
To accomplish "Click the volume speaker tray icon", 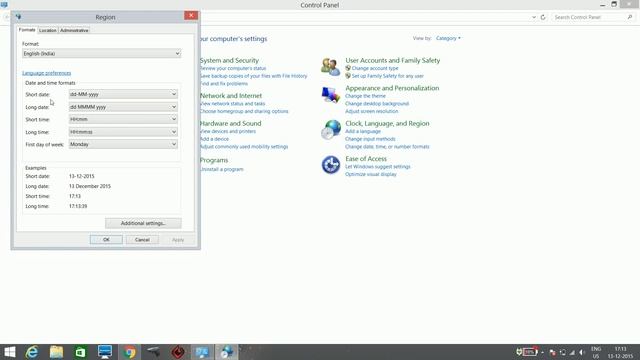I will coord(582,352).
